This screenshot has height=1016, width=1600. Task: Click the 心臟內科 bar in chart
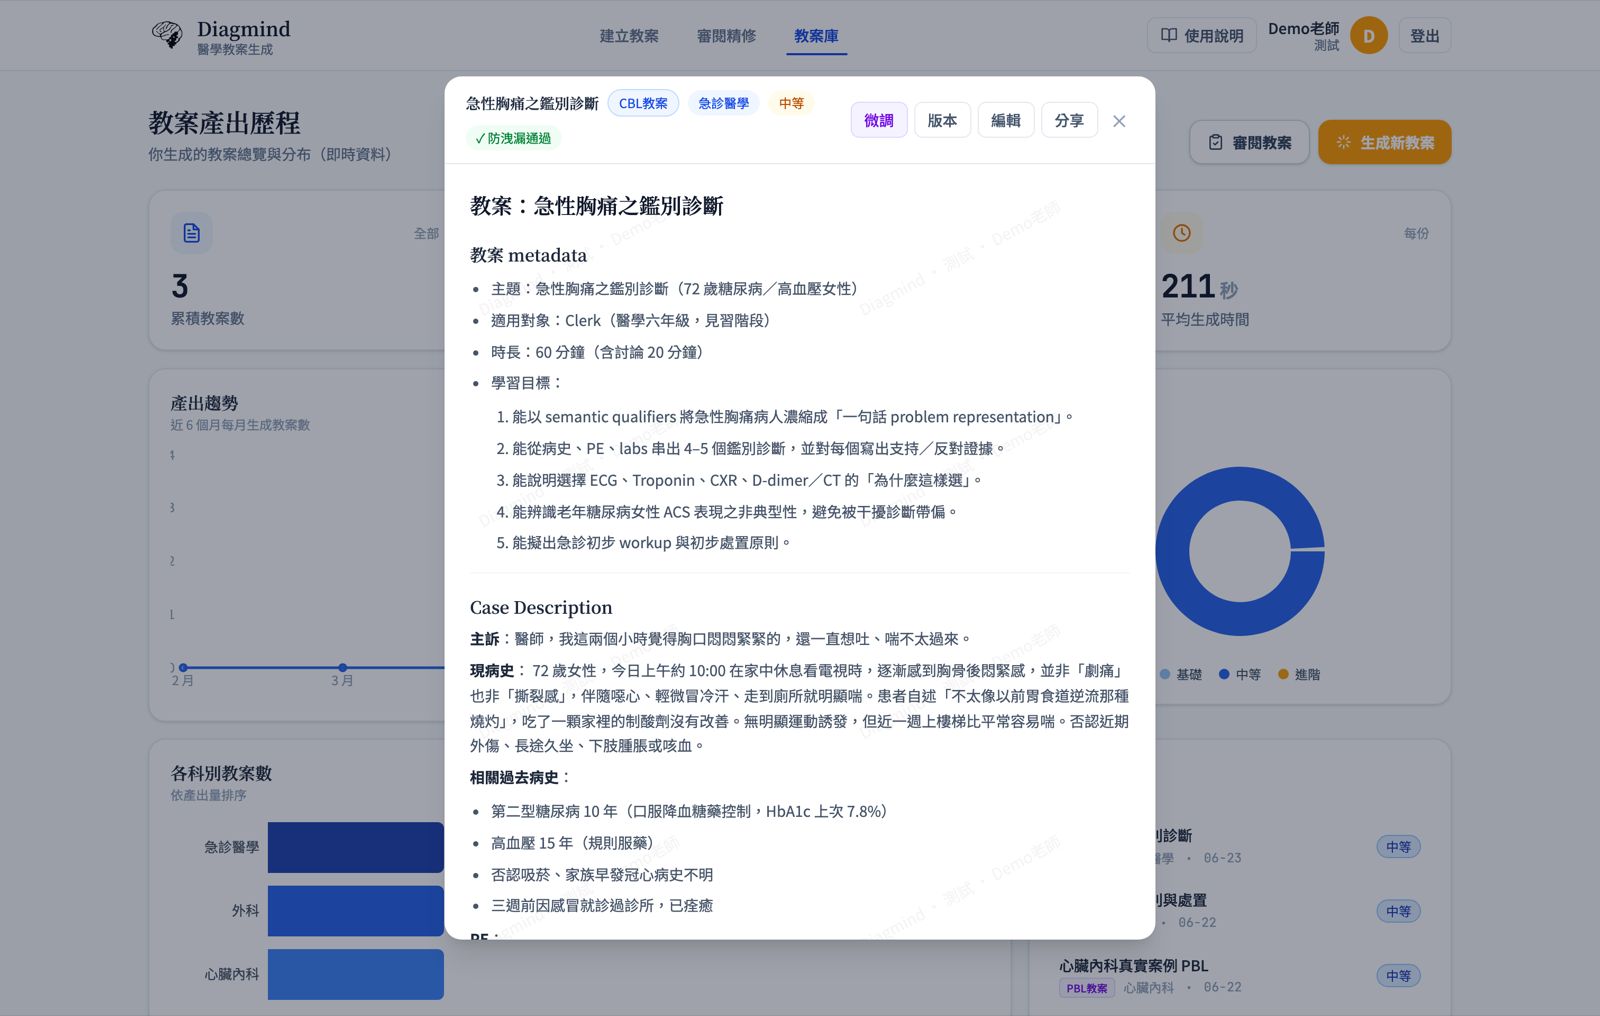[x=355, y=975]
